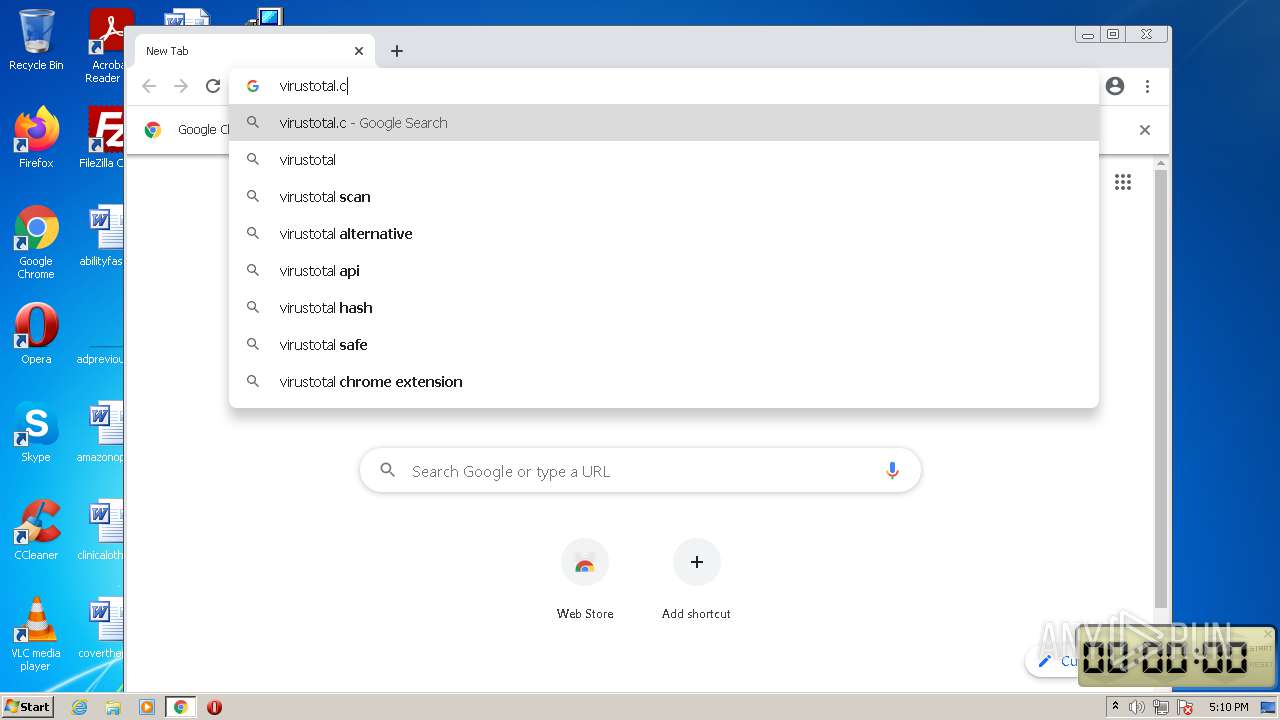Viewport: 1280px width, 720px height.
Task: Close the New Tab tab
Action: click(x=359, y=51)
